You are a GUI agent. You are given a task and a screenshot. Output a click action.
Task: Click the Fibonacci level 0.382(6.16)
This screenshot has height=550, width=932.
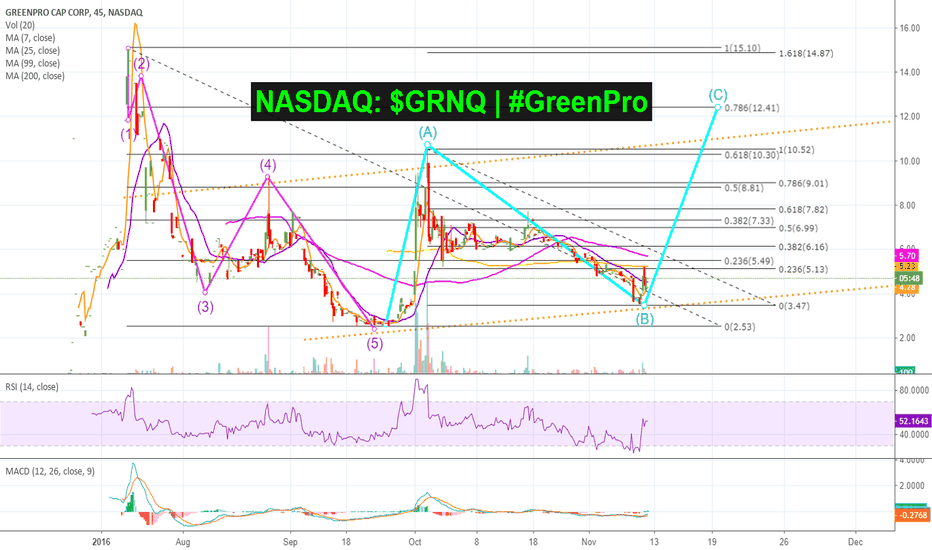click(804, 247)
